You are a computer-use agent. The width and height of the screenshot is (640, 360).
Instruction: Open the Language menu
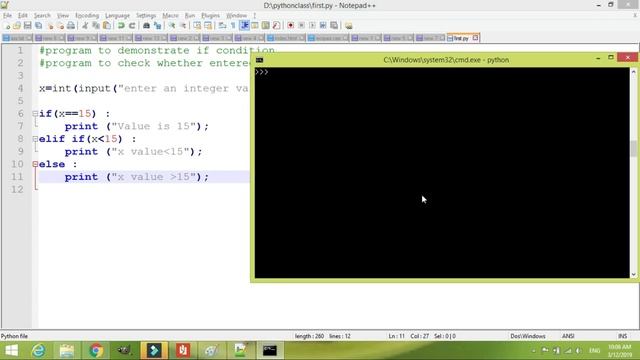[x=117, y=16]
